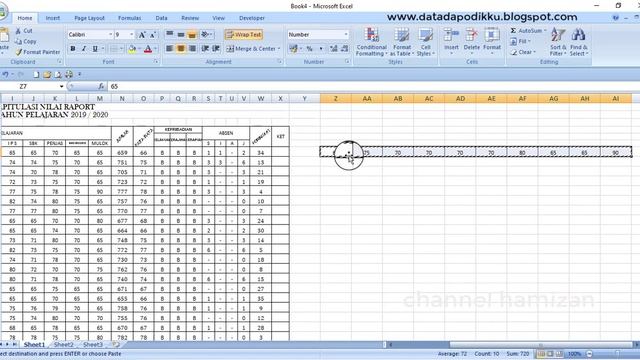640x360 pixels.
Task: Activate the Format Painter tool
Action: 38,52
